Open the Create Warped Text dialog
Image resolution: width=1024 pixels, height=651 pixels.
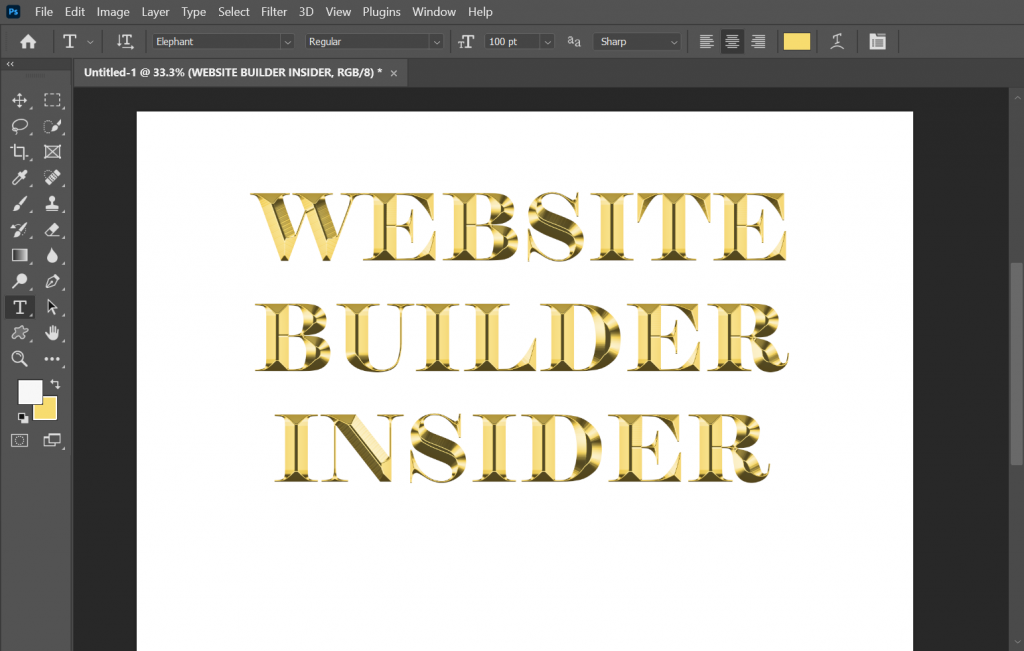(837, 41)
